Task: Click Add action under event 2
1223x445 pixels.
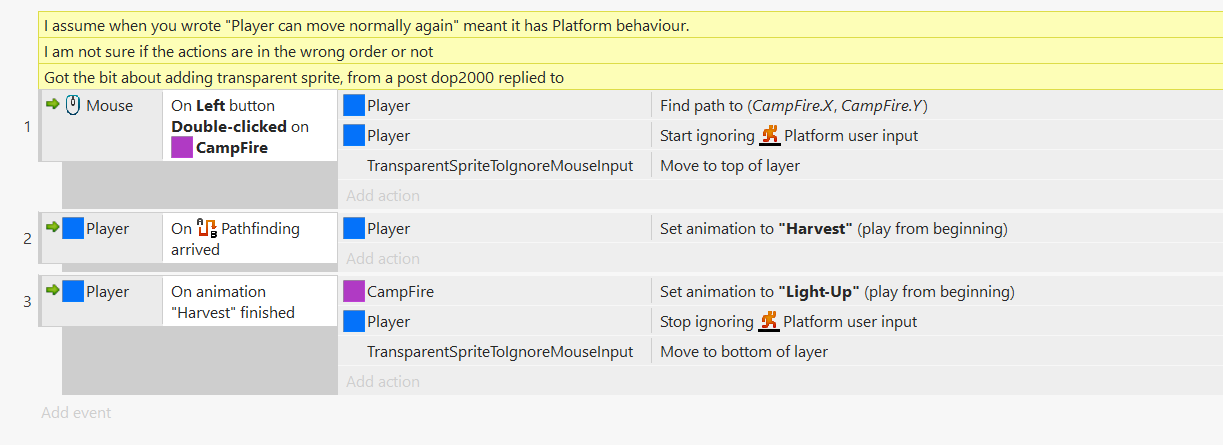Action: point(383,259)
